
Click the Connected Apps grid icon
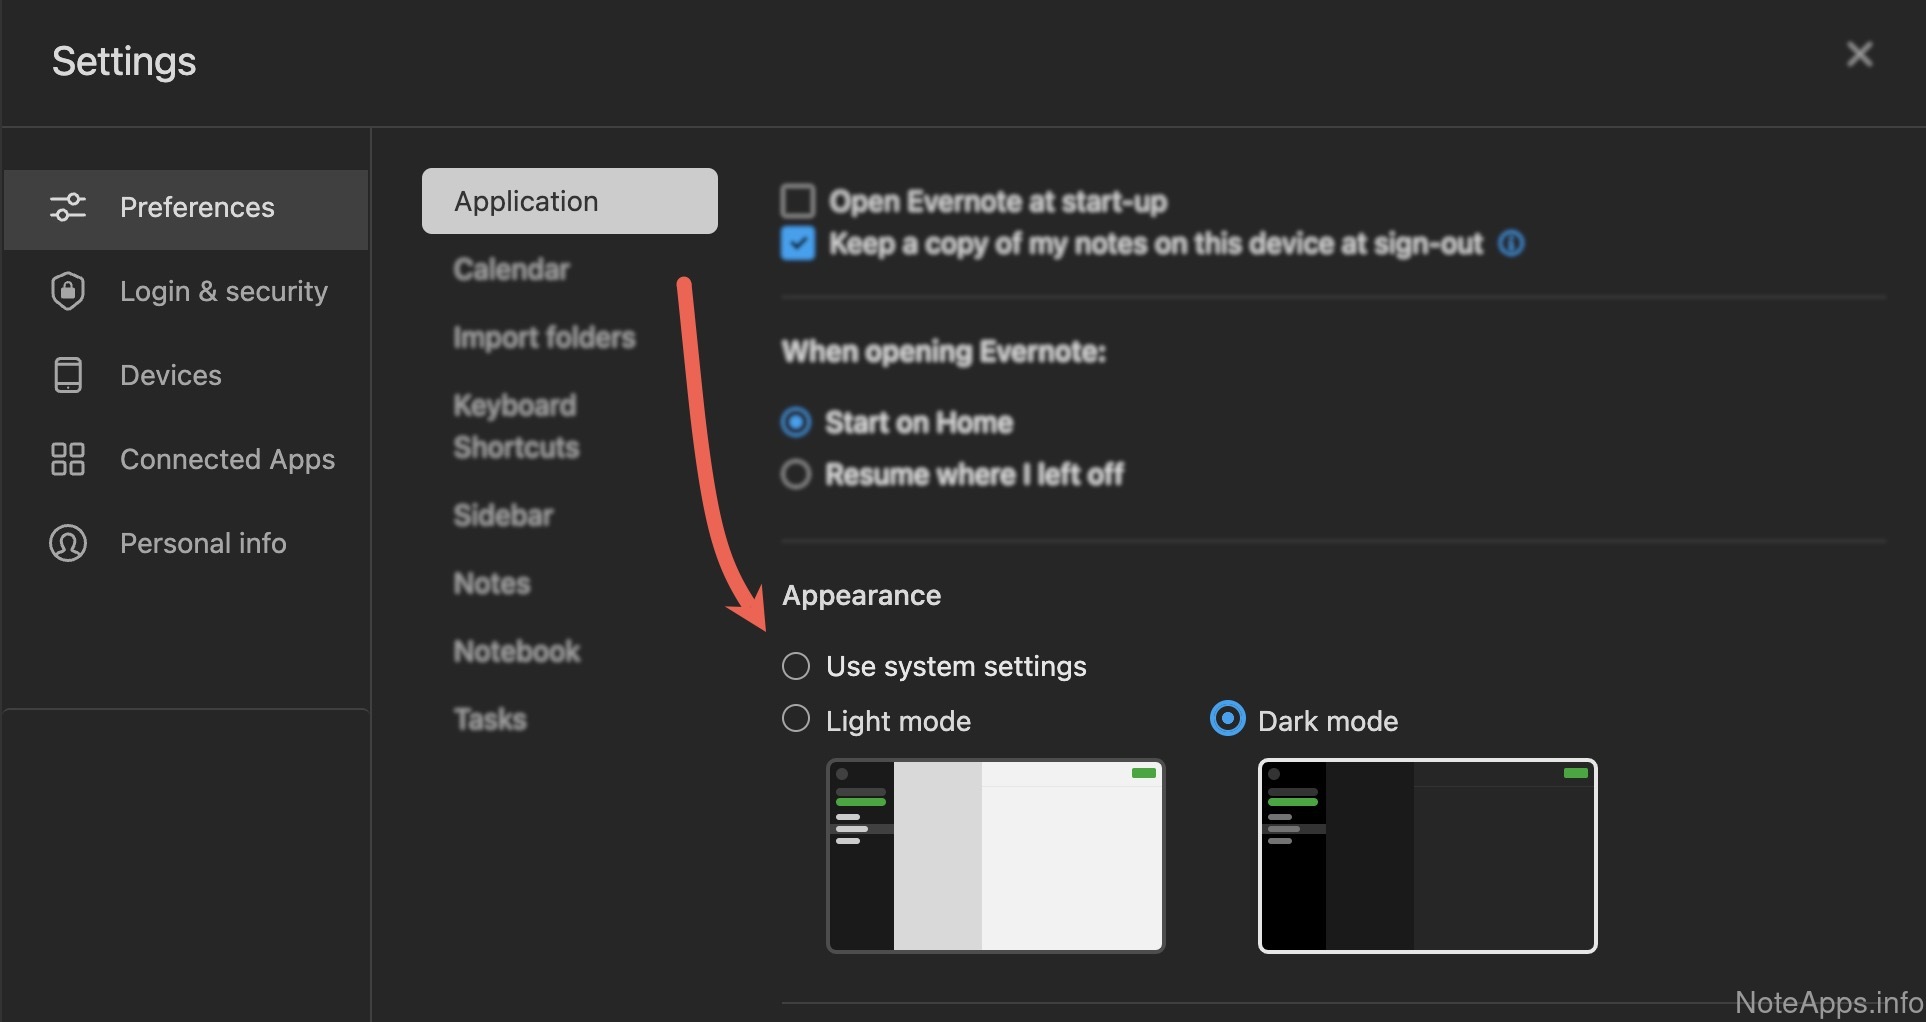pyautogui.click(x=68, y=459)
